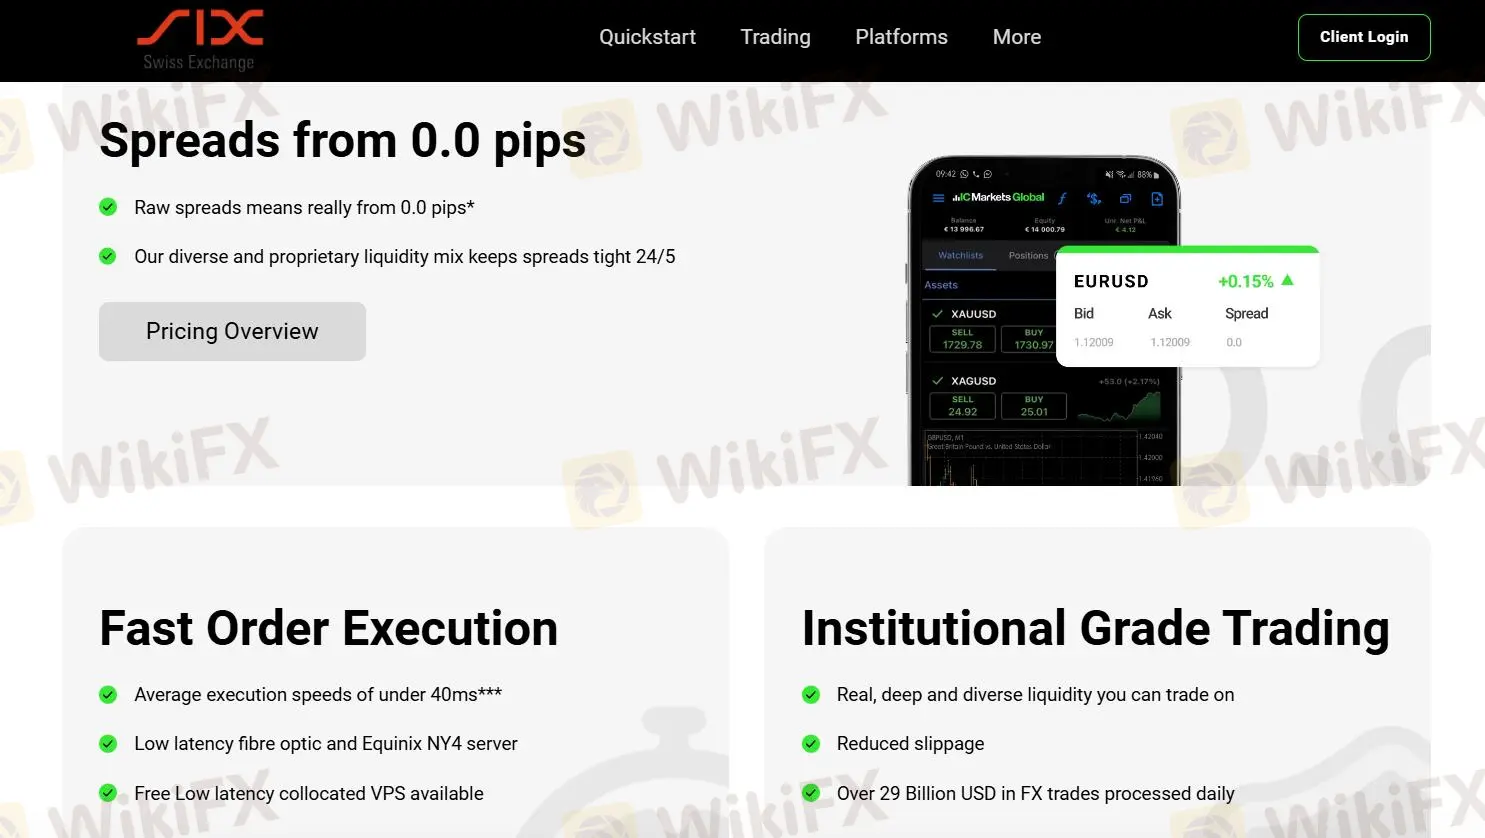Click the checkmark next to XAUUSD asset

point(937,314)
